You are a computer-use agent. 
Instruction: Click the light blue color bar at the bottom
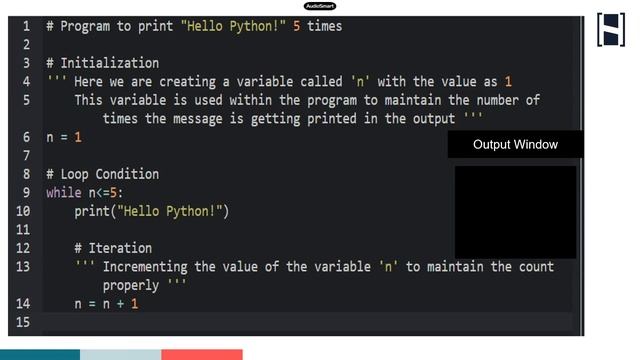120,354
